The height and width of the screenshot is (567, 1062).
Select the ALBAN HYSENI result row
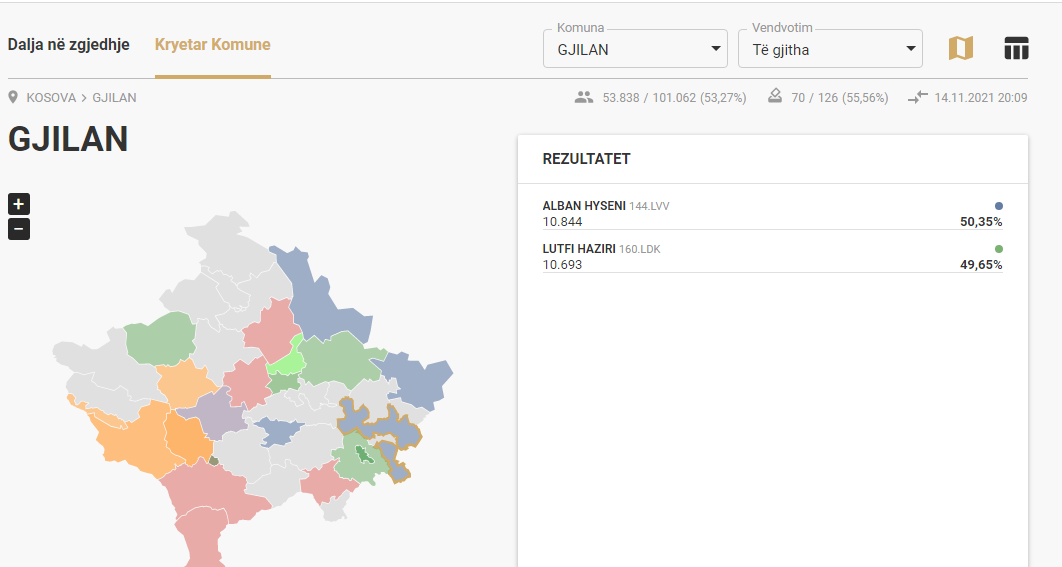tap(772, 213)
